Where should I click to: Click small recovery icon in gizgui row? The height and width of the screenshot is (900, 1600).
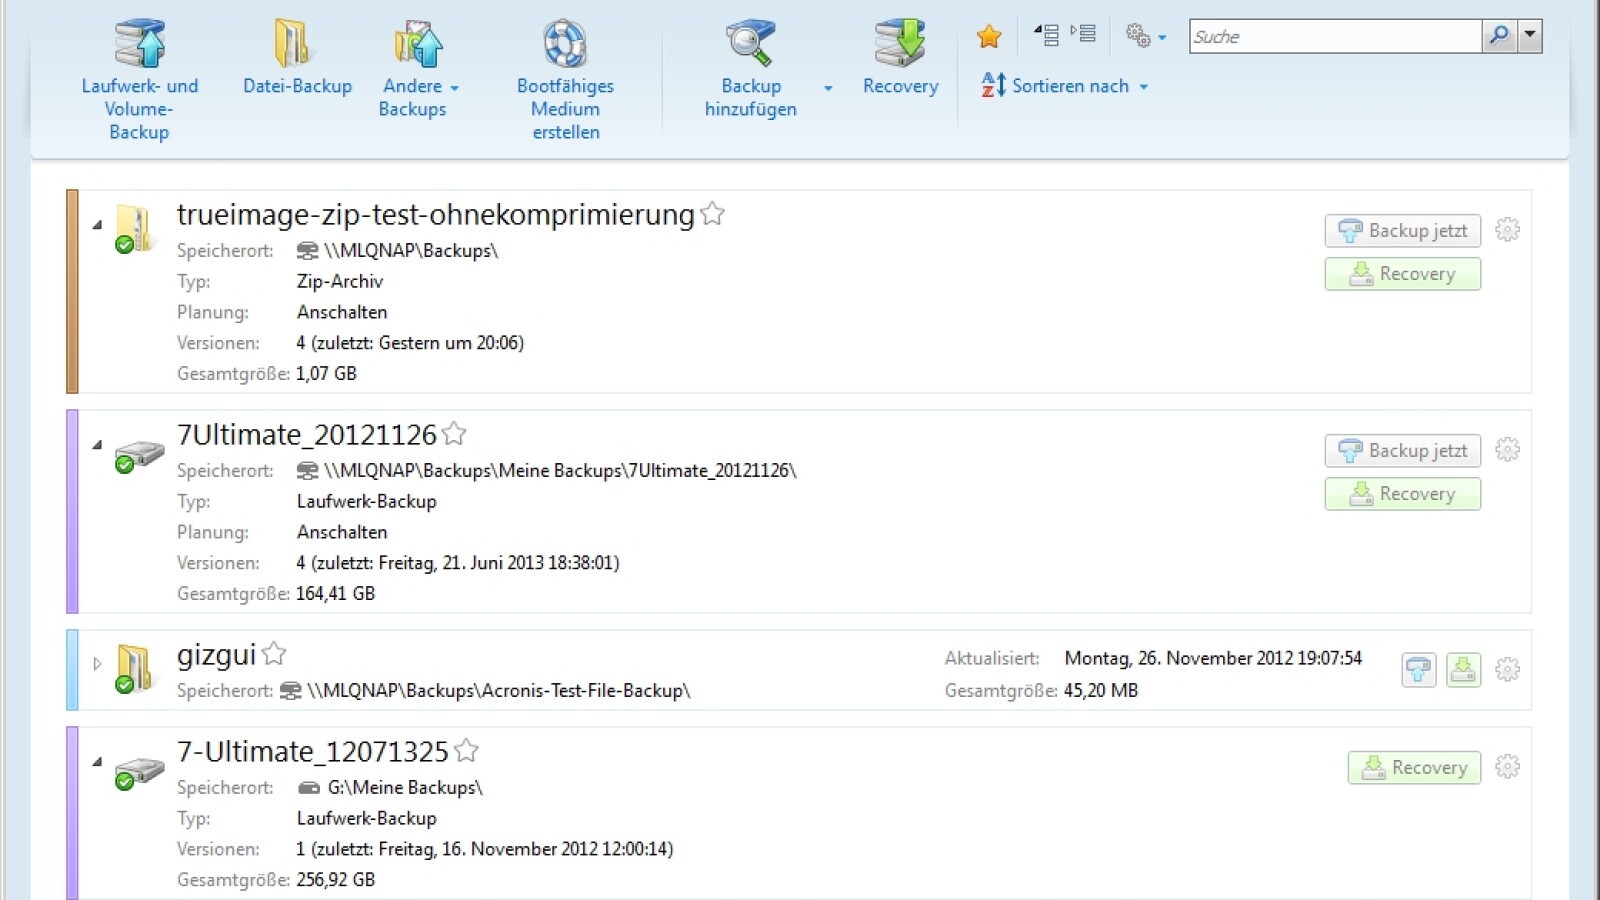pos(1463,669)
